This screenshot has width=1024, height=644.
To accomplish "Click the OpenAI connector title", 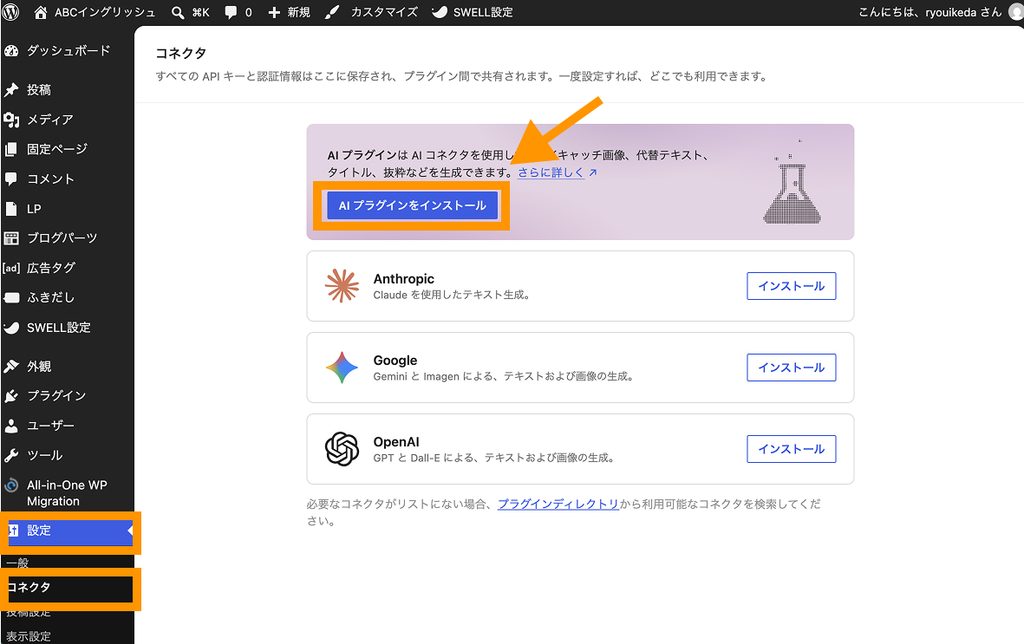I will 396,442.
